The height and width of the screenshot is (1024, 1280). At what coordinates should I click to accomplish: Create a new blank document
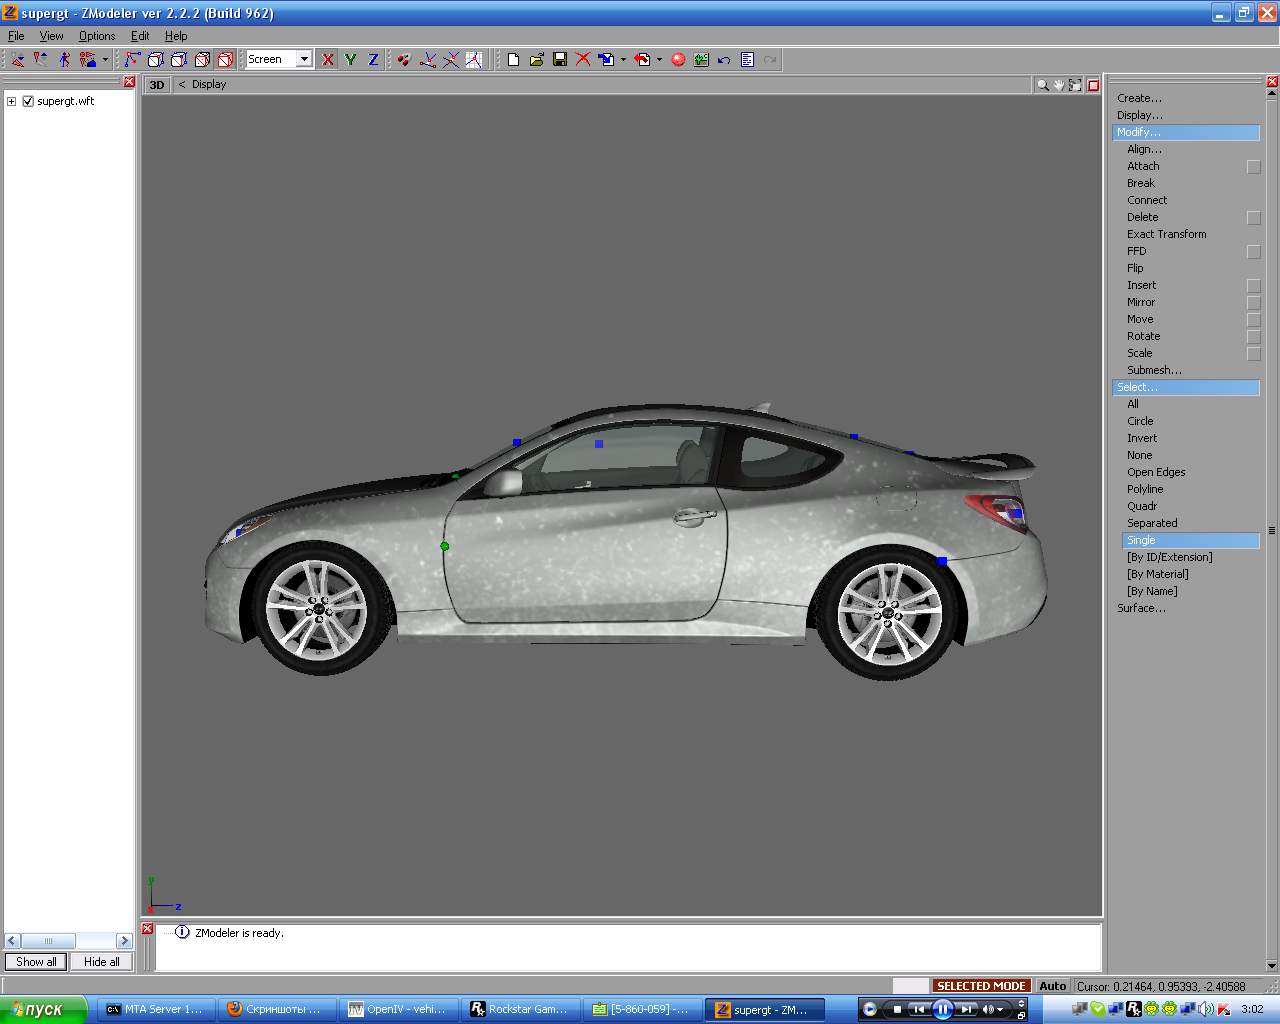click(x=513, y=60)
